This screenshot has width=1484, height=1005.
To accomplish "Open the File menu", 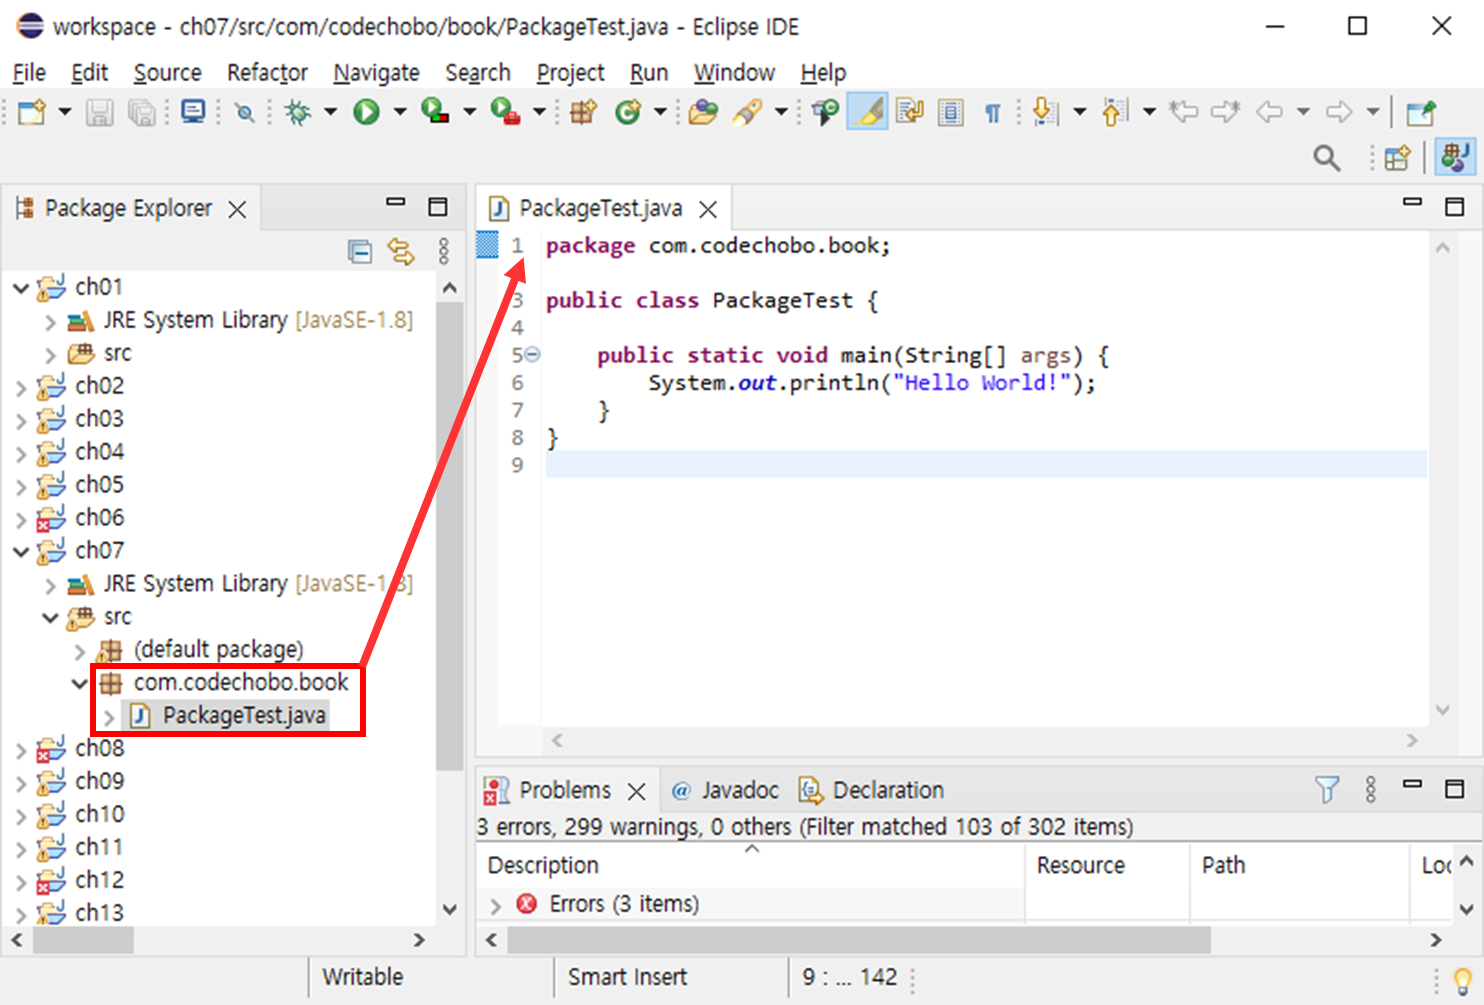I will point(29,72).
